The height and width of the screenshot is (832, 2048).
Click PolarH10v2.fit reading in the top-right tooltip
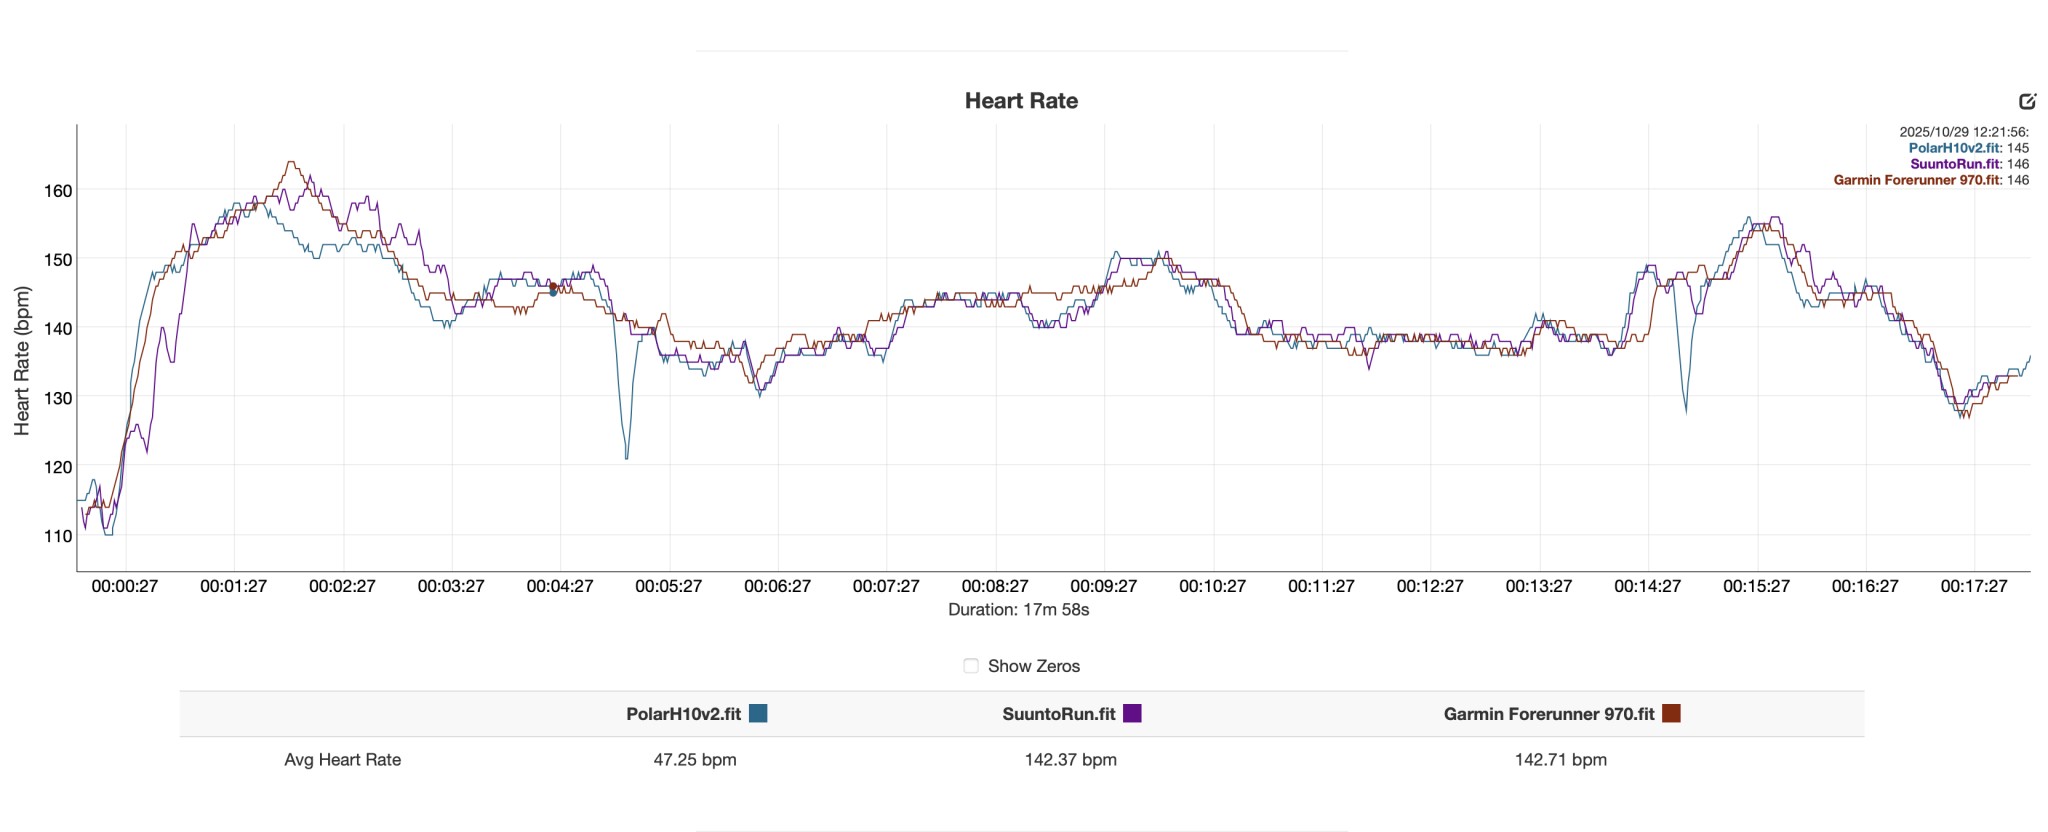1968,148
